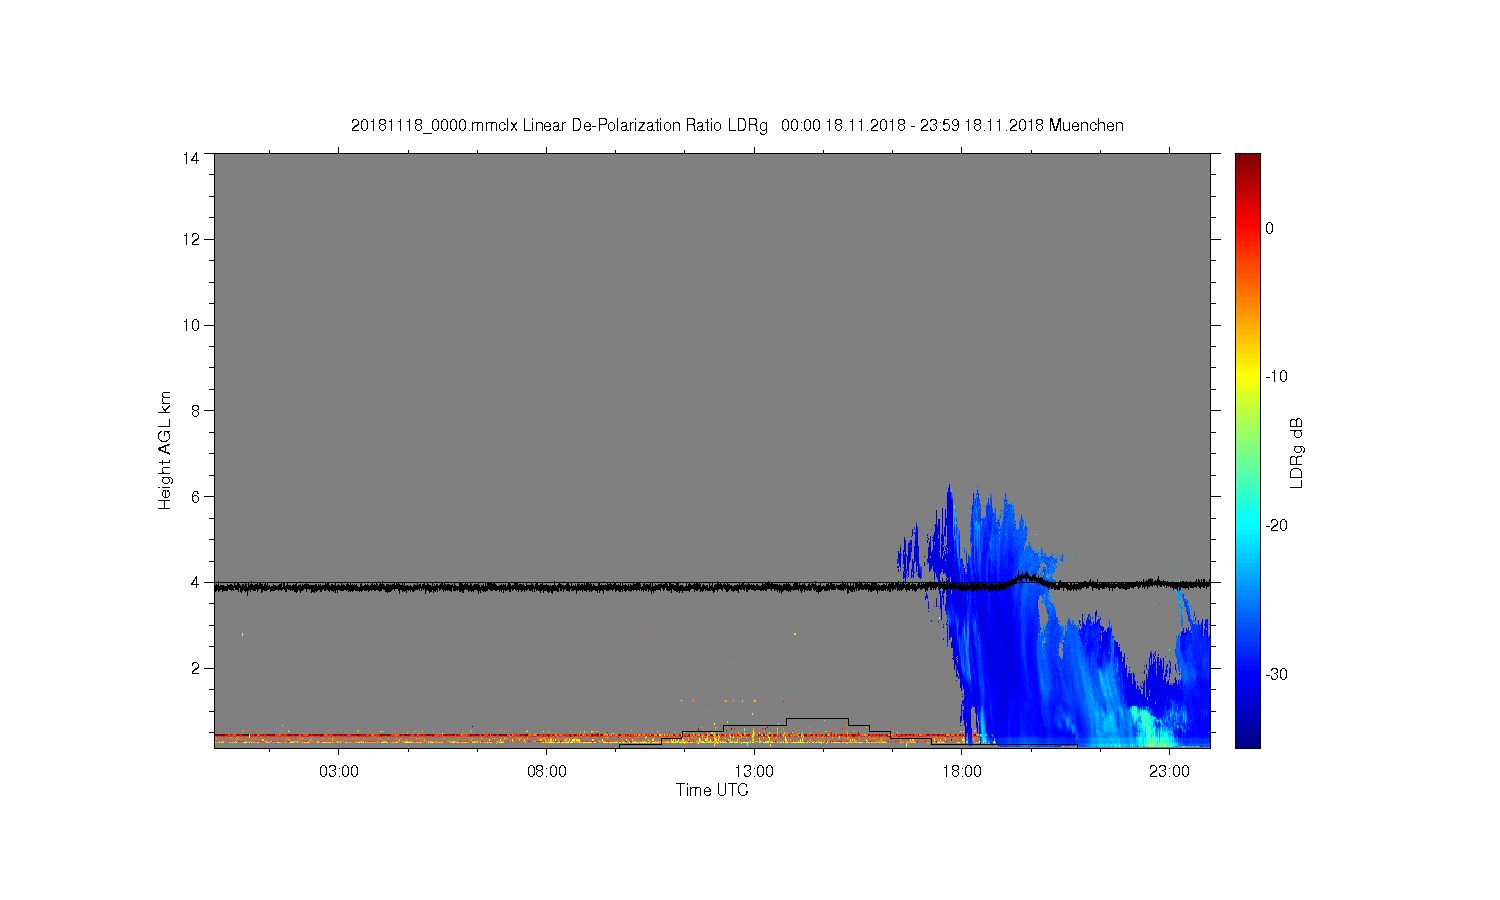
Task: Click the colorbar value 0
Action: click(1270, 228)
